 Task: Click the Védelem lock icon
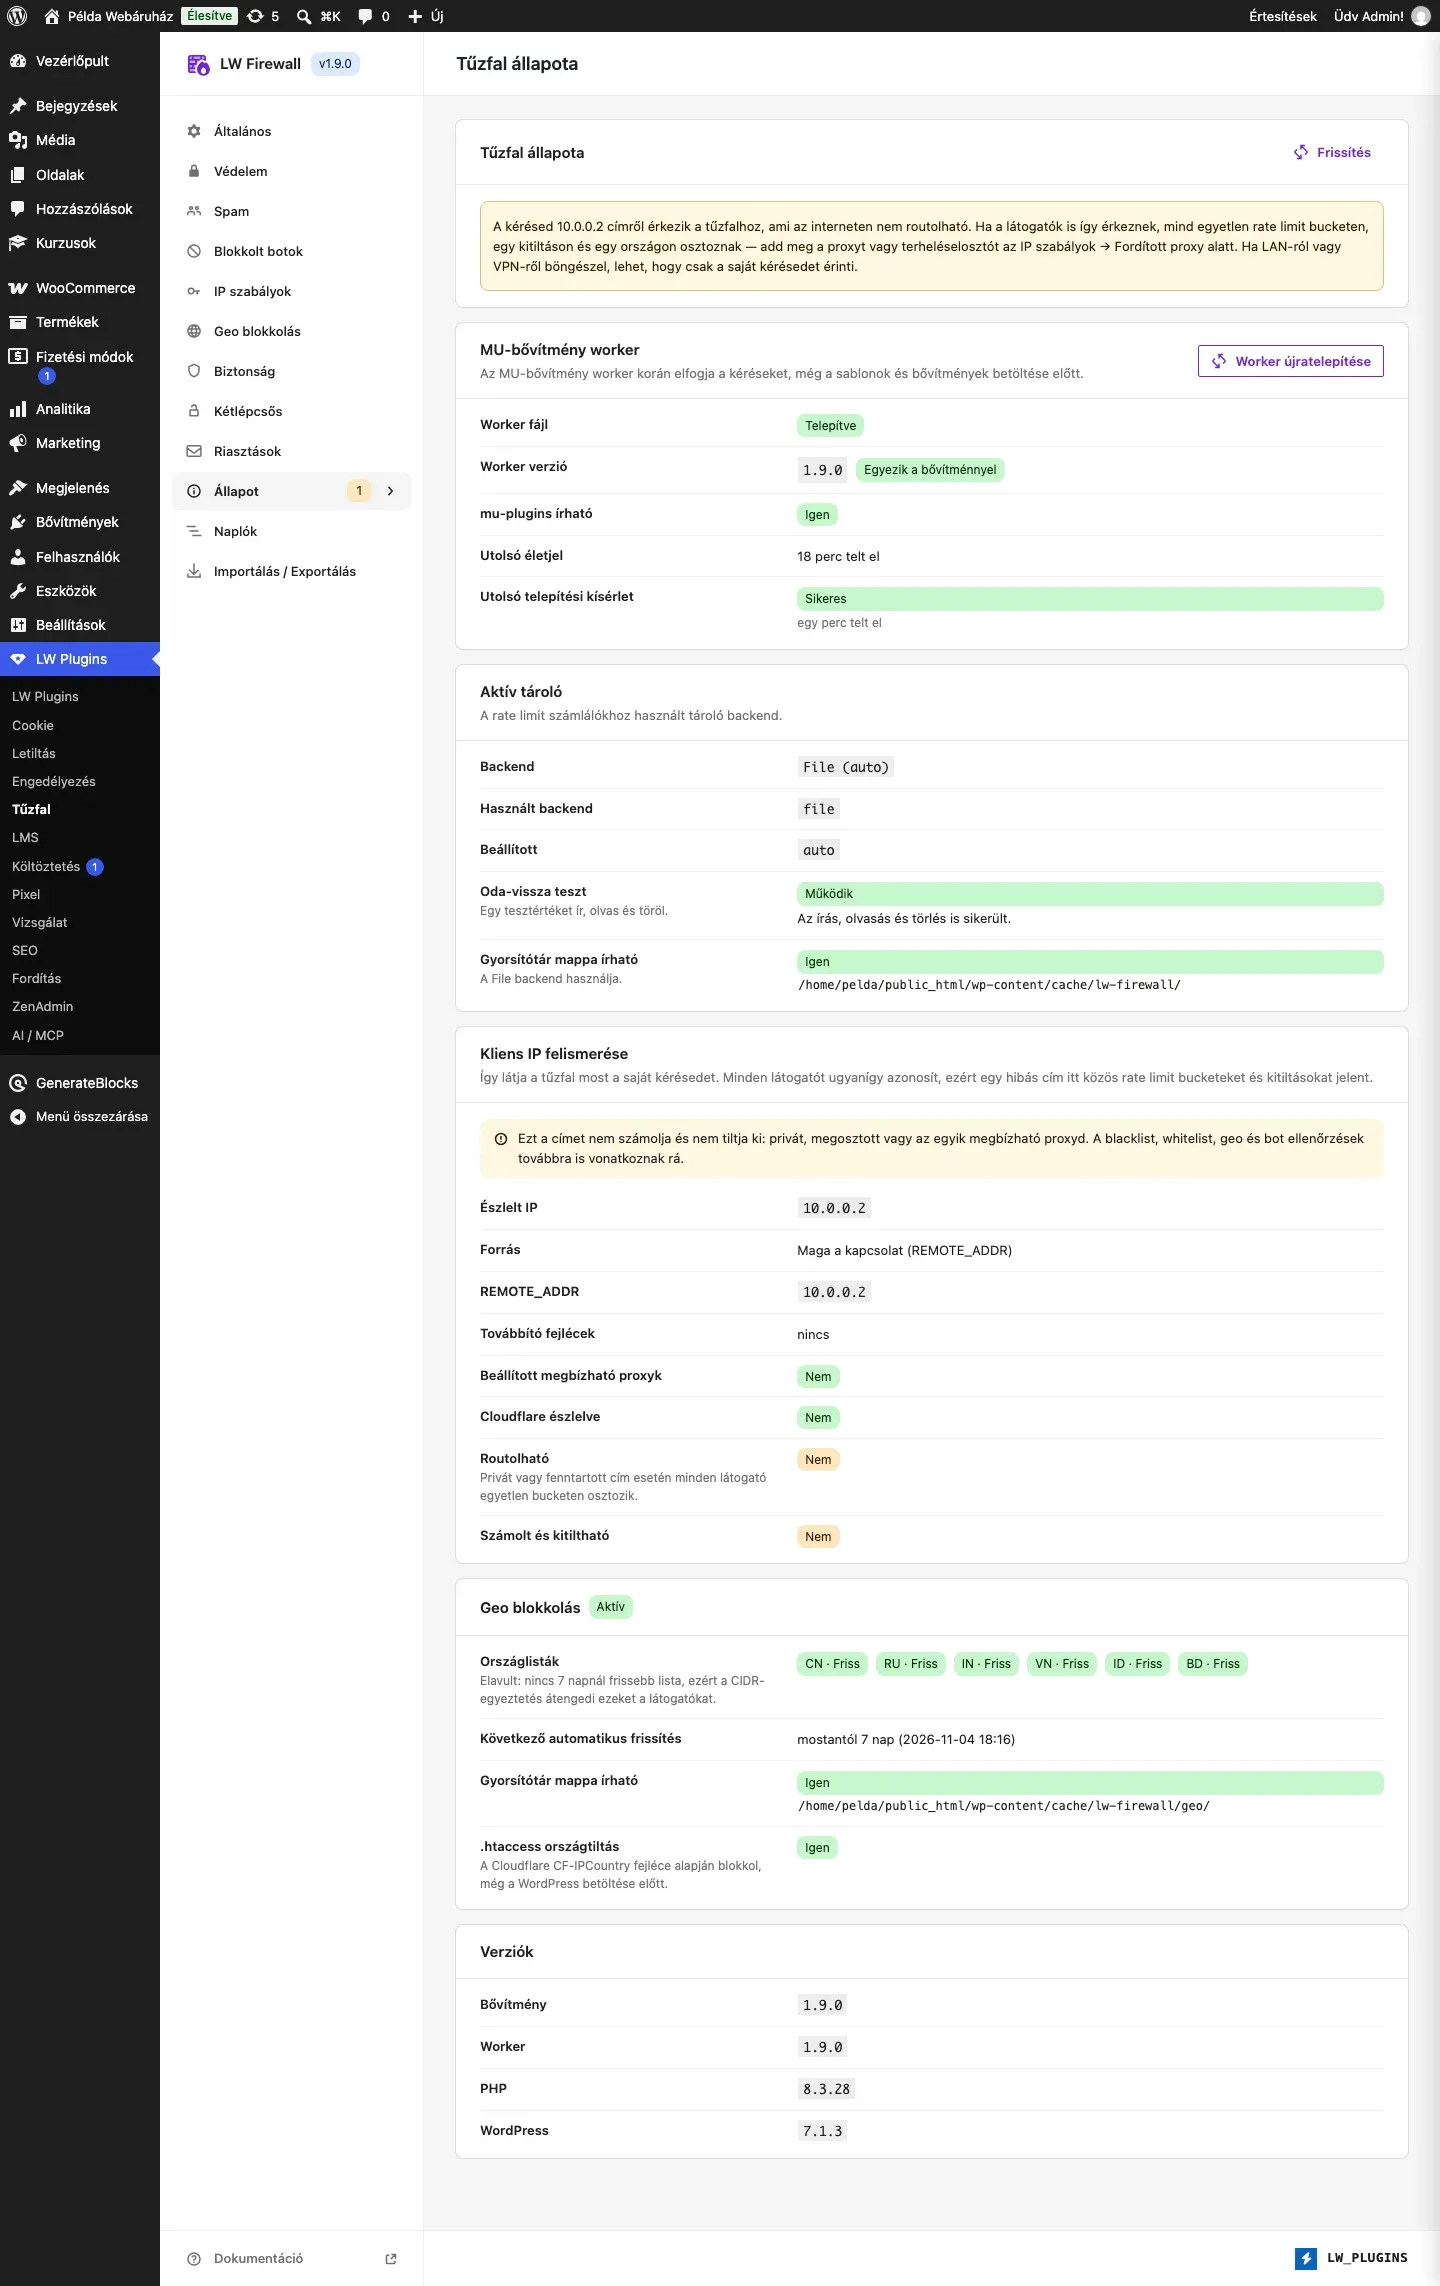(x=194, y=171)
